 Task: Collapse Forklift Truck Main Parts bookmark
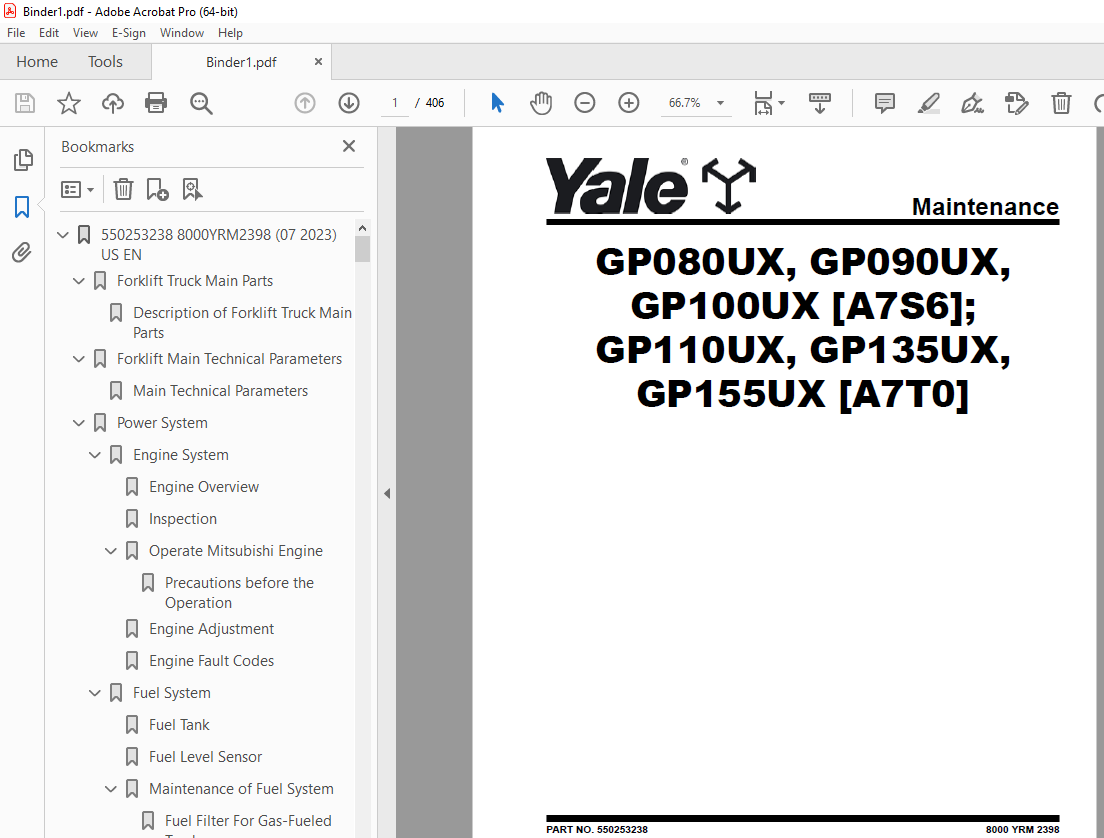click(x=79, y=281)
